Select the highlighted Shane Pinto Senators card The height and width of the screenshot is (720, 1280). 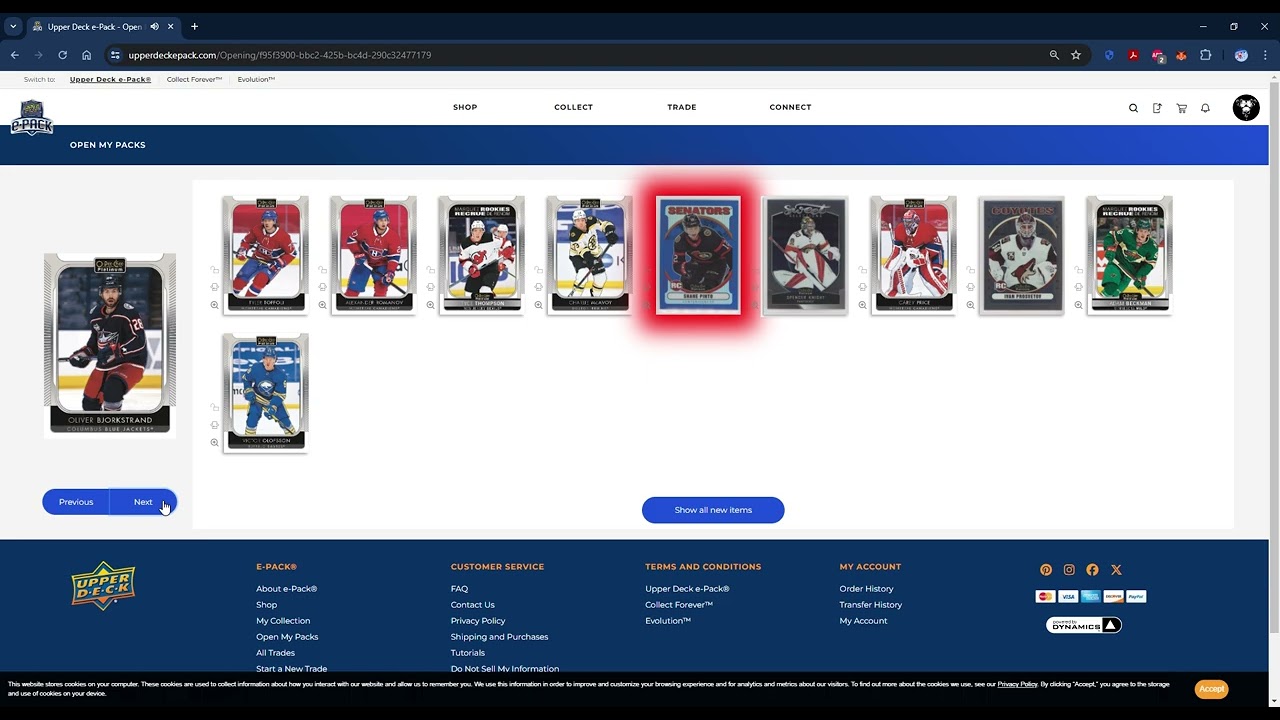click(698, 255)
